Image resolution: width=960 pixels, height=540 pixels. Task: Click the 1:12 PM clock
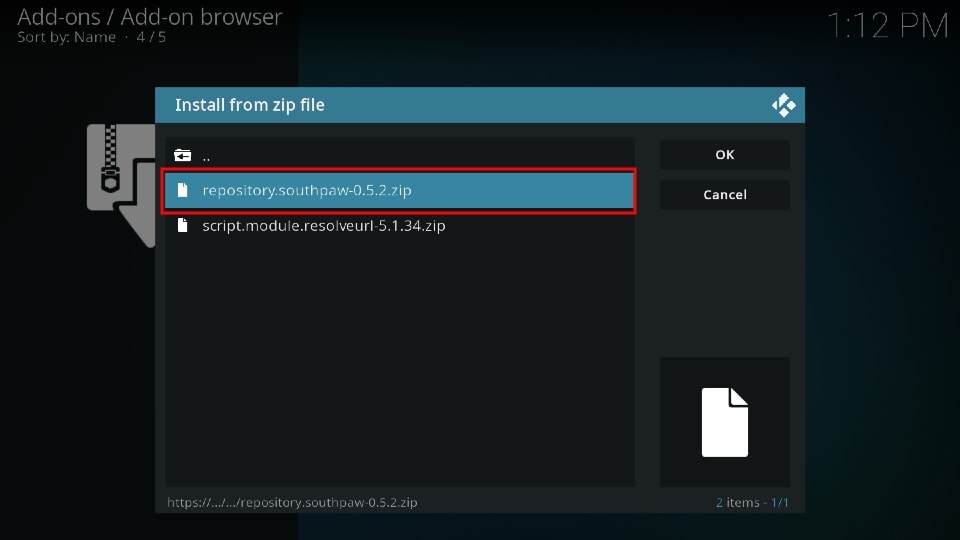(886, 26)
